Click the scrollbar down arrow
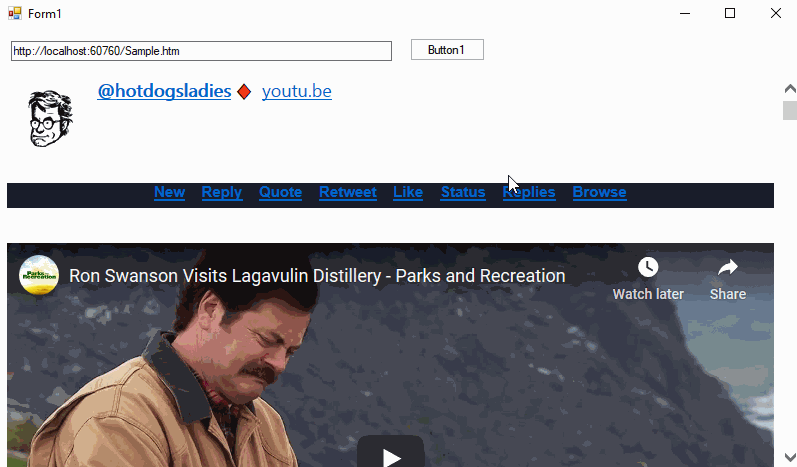This screenshot has width=797, height=467. 790,457
